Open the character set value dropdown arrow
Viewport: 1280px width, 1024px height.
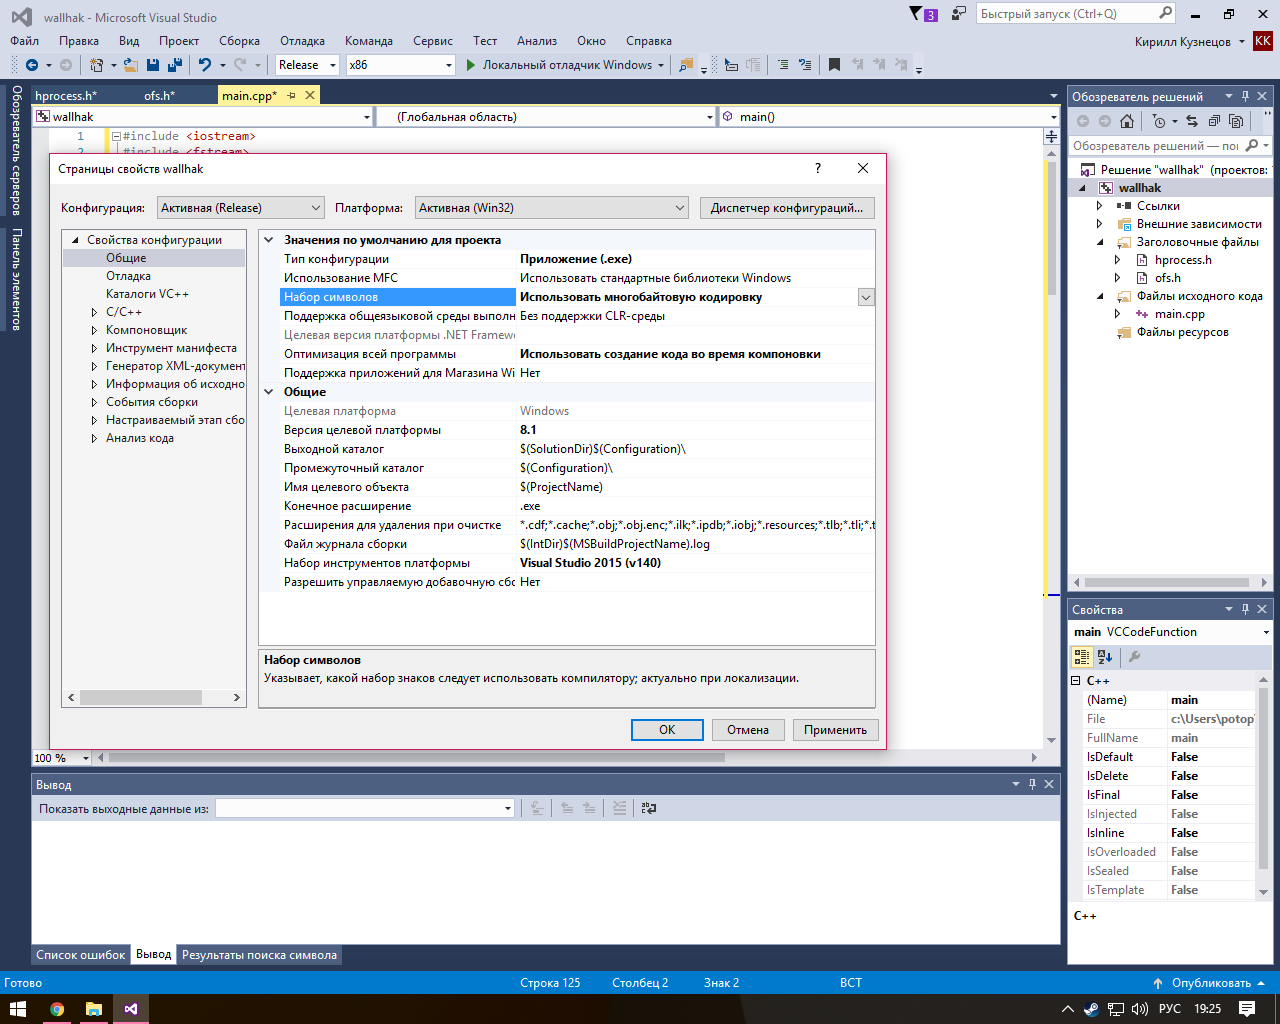coord(866,297)
